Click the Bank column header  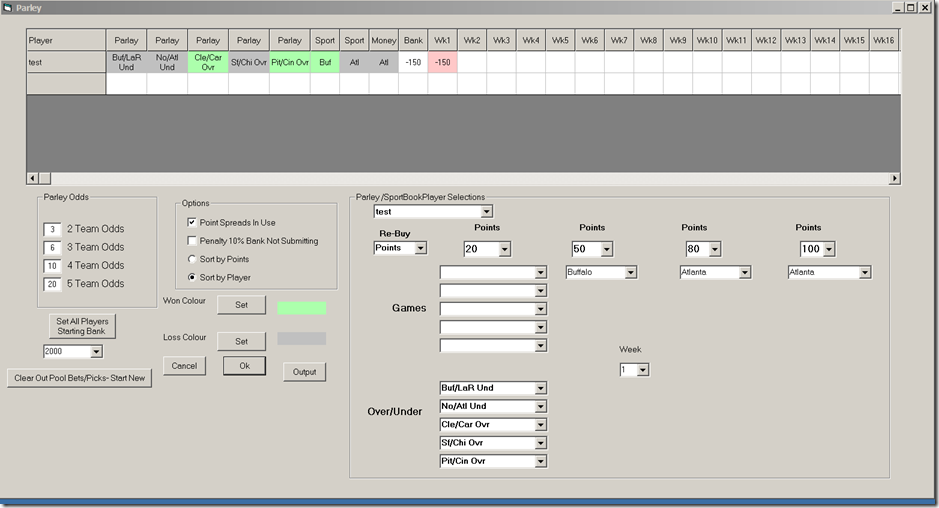click(x=413, y=40)
